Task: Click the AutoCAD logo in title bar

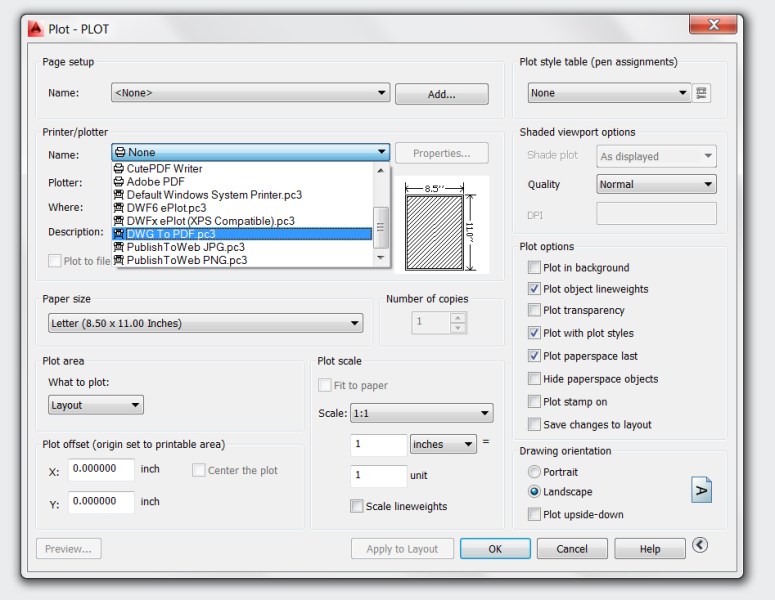Action: point(34,29)
